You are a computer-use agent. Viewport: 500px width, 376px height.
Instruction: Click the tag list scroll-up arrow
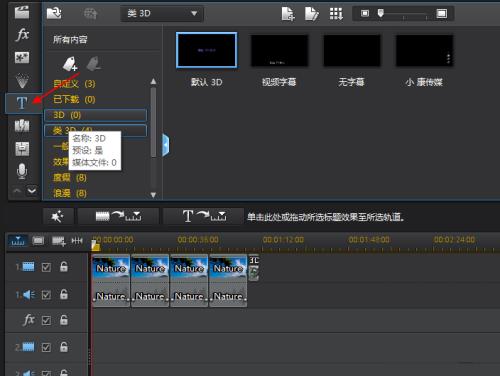[153, 81]
